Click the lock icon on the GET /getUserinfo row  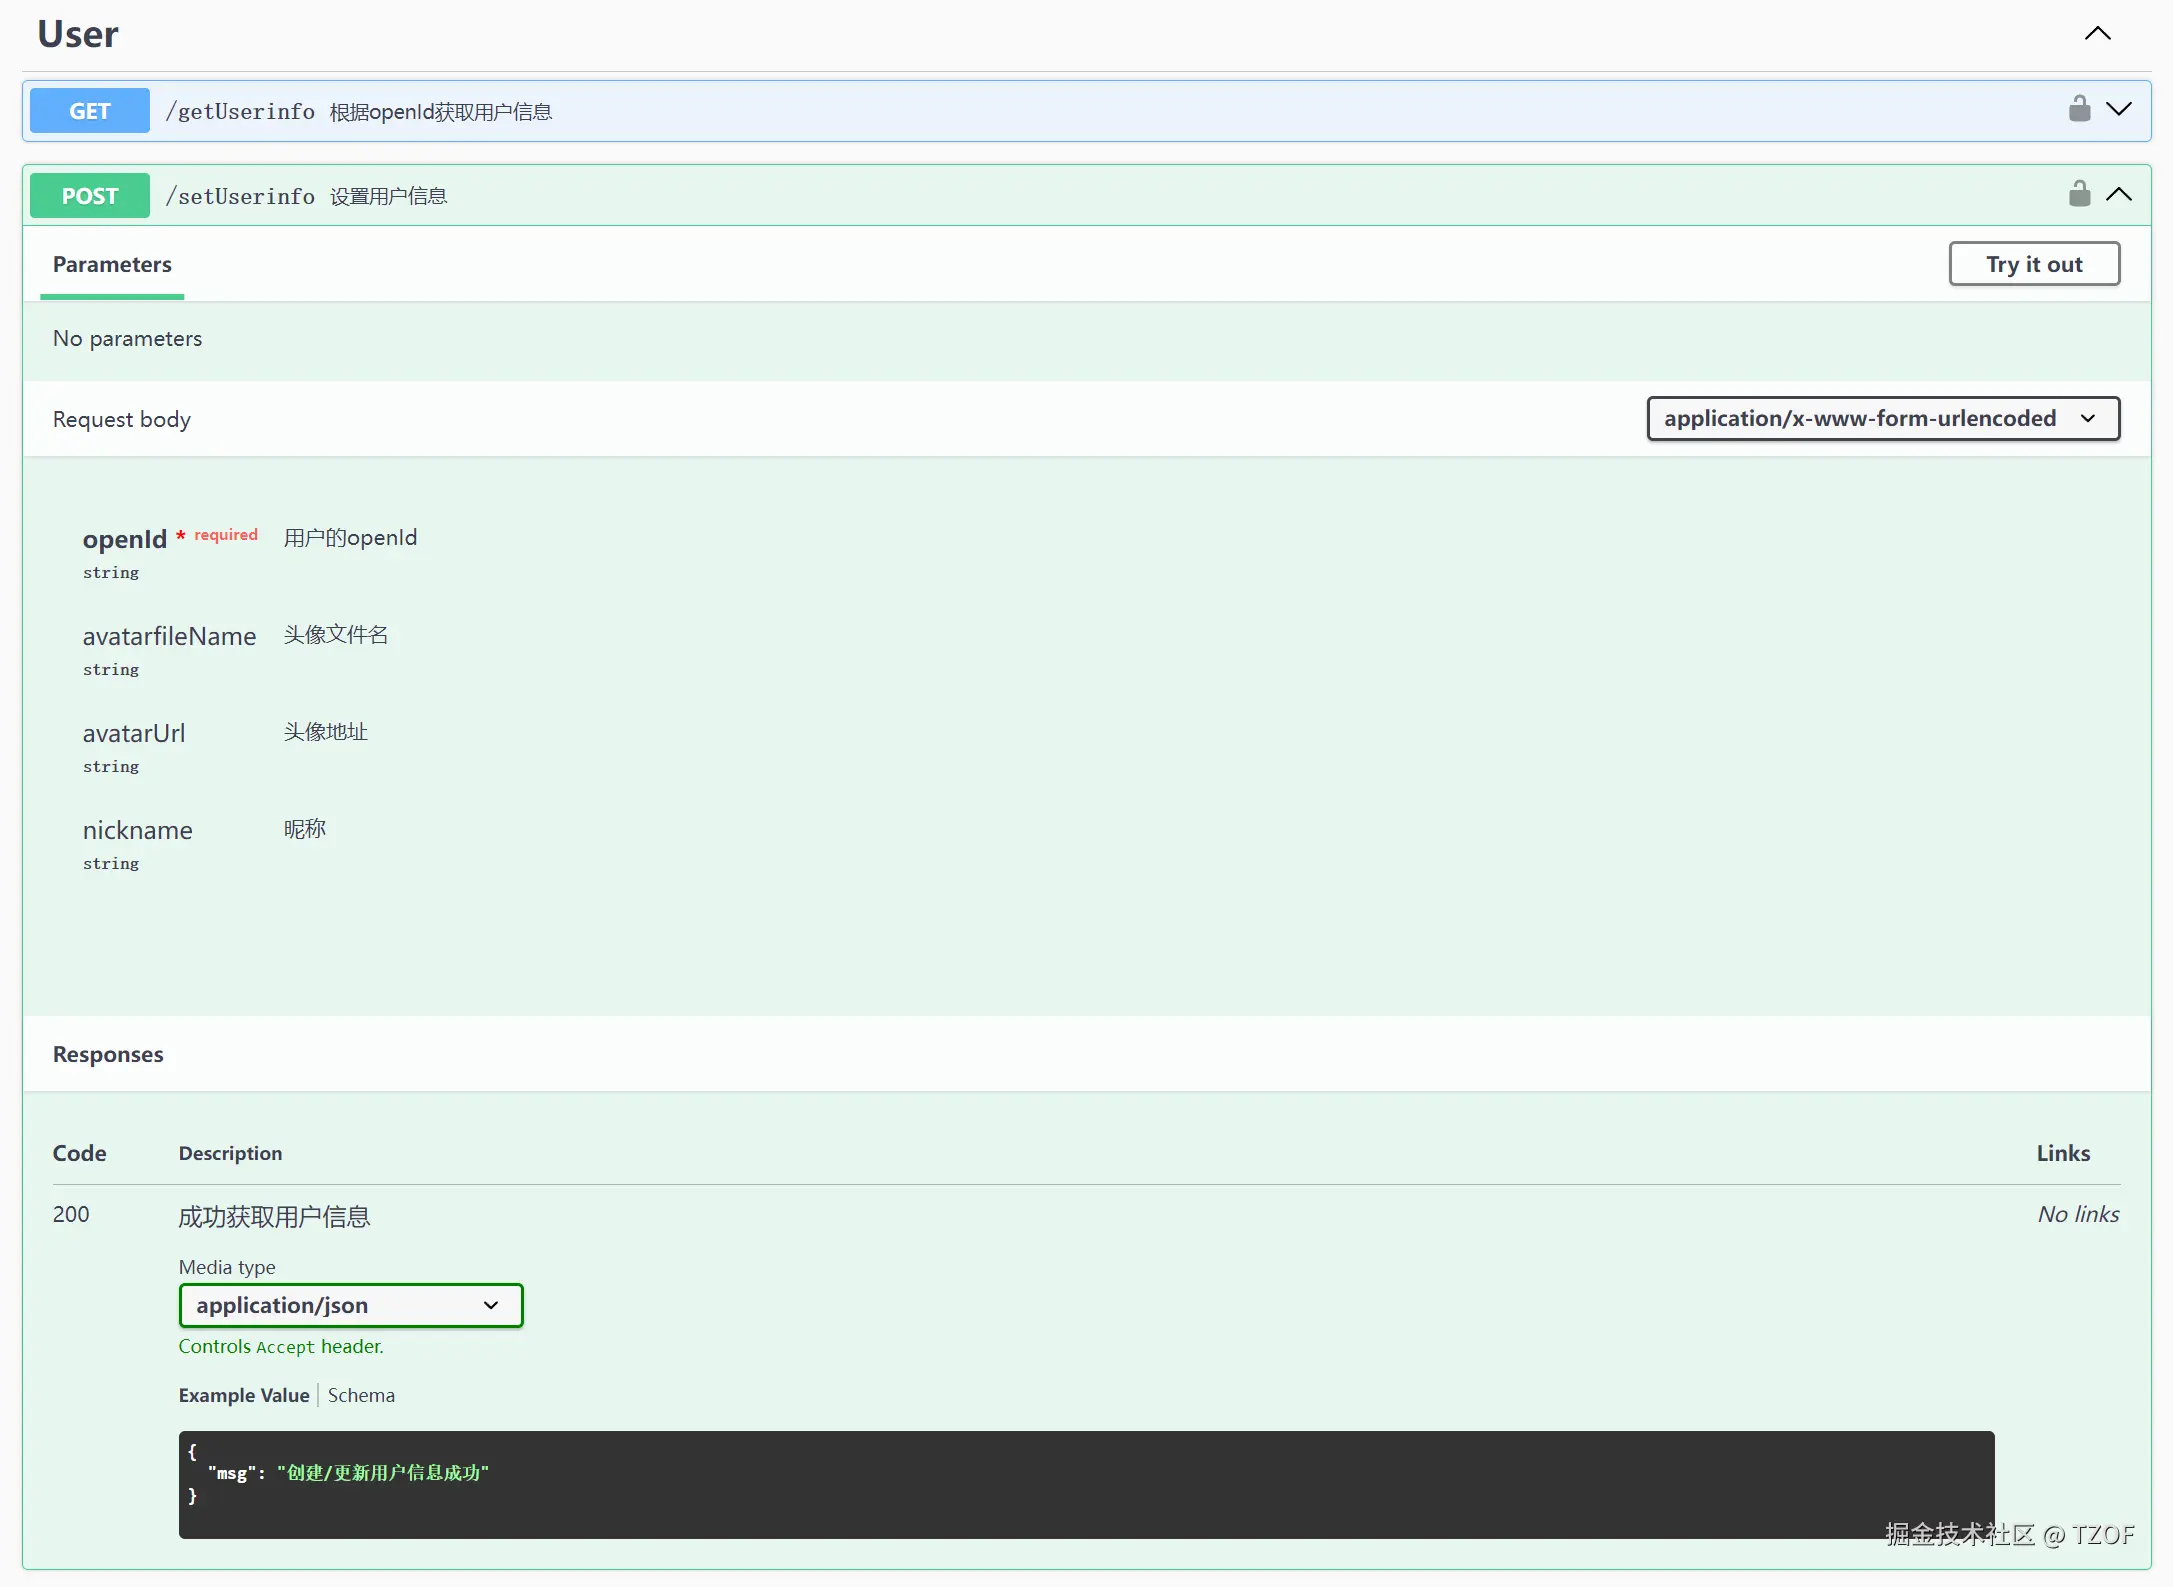coord(2079,109)
